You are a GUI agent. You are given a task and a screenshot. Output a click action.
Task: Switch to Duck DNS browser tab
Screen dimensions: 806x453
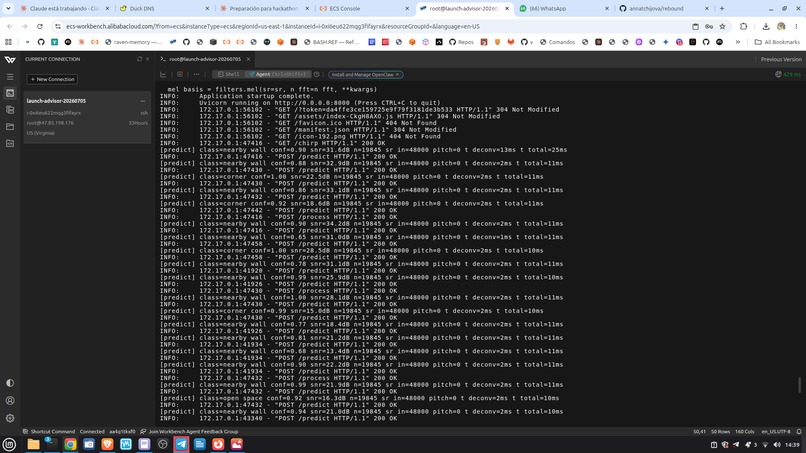[x=164, y=9]
